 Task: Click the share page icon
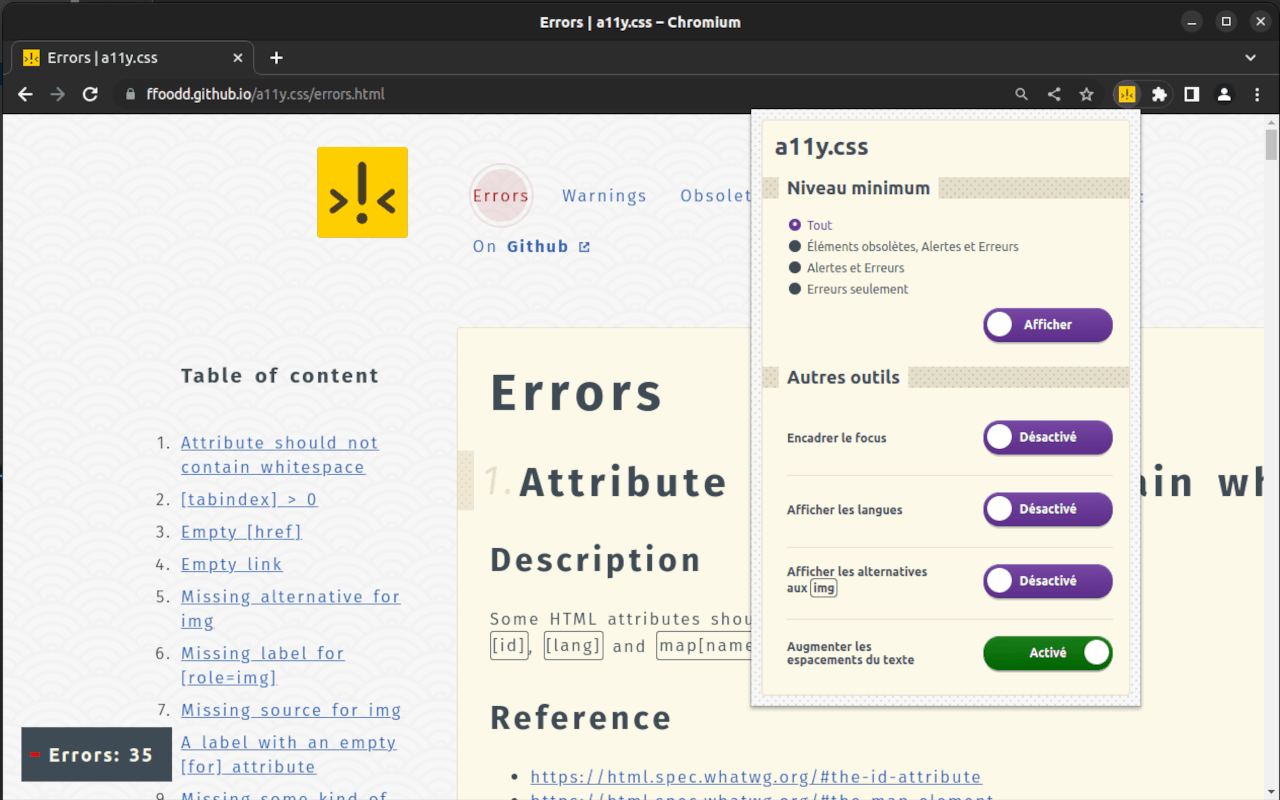pos(1054,94)
